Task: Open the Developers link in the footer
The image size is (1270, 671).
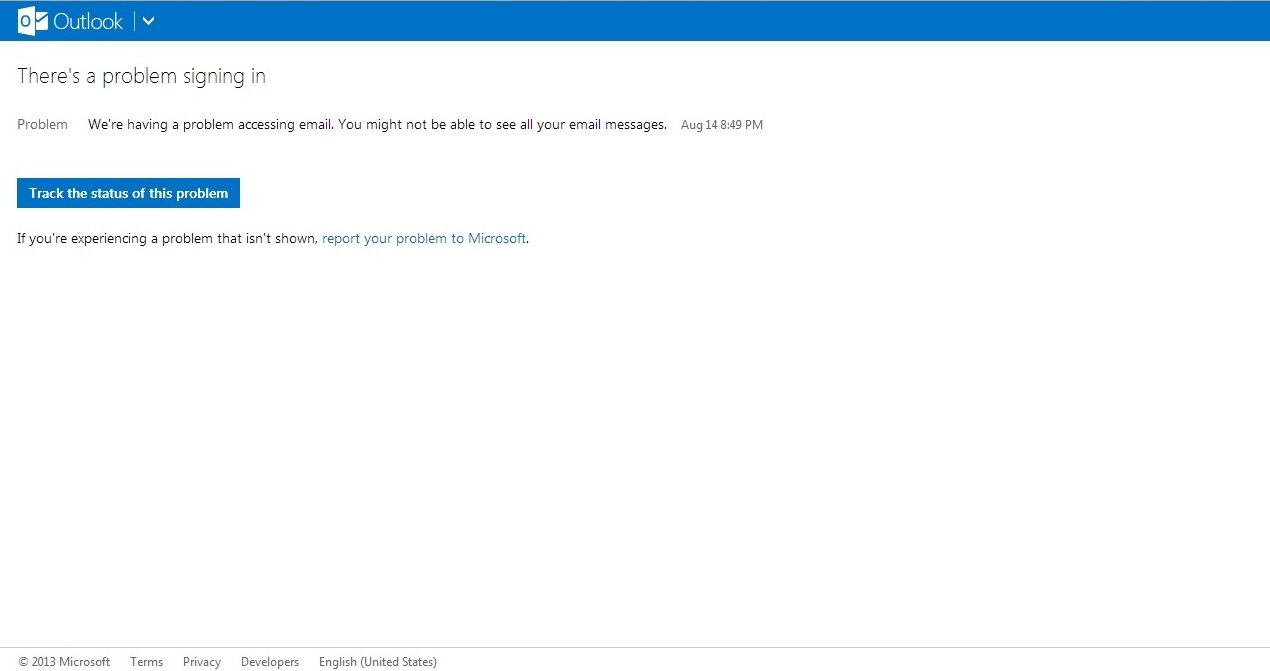Action: click(x=270, y=662)
